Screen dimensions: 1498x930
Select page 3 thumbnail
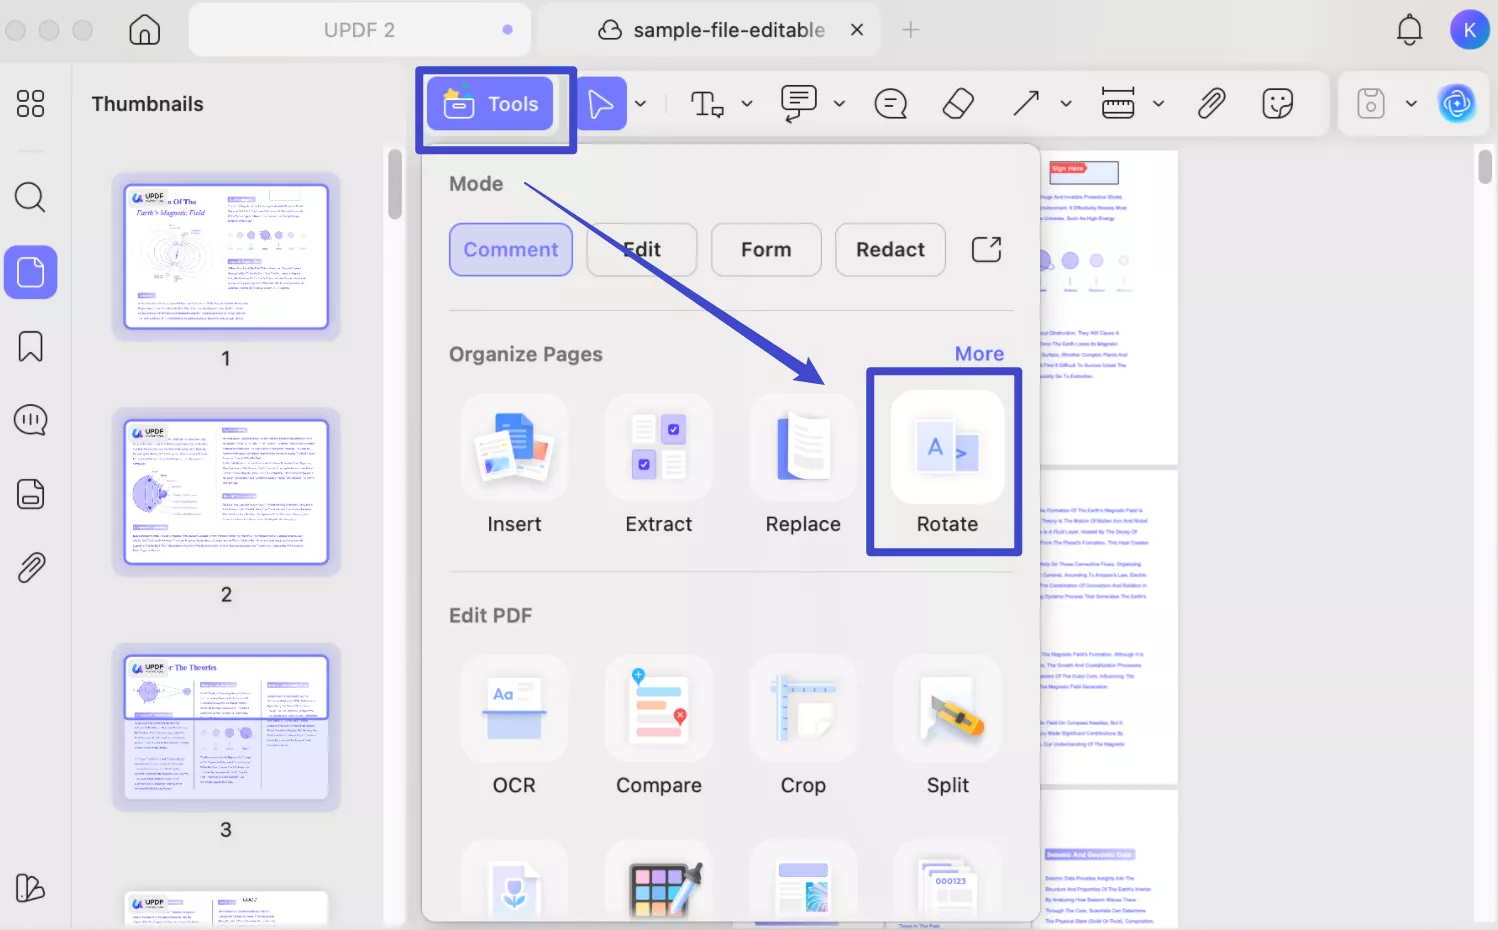pos(226,727)
